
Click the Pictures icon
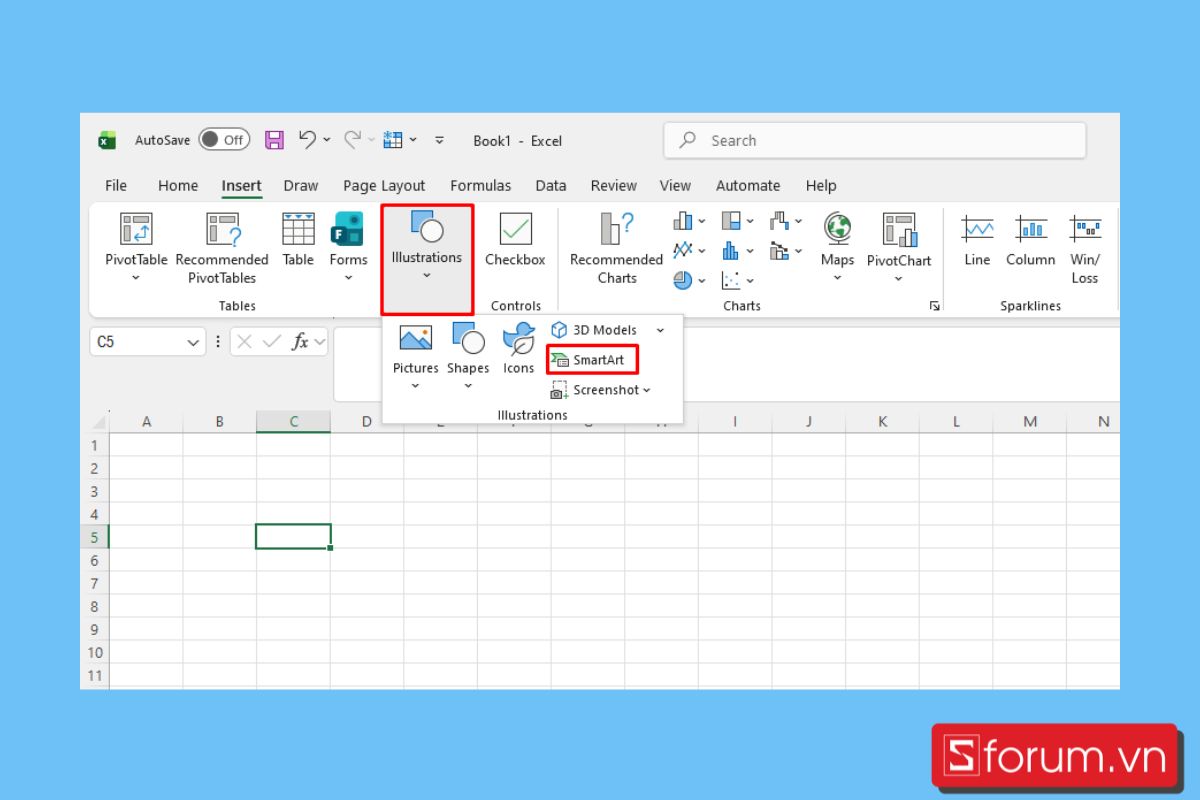(x=415, y=340)
